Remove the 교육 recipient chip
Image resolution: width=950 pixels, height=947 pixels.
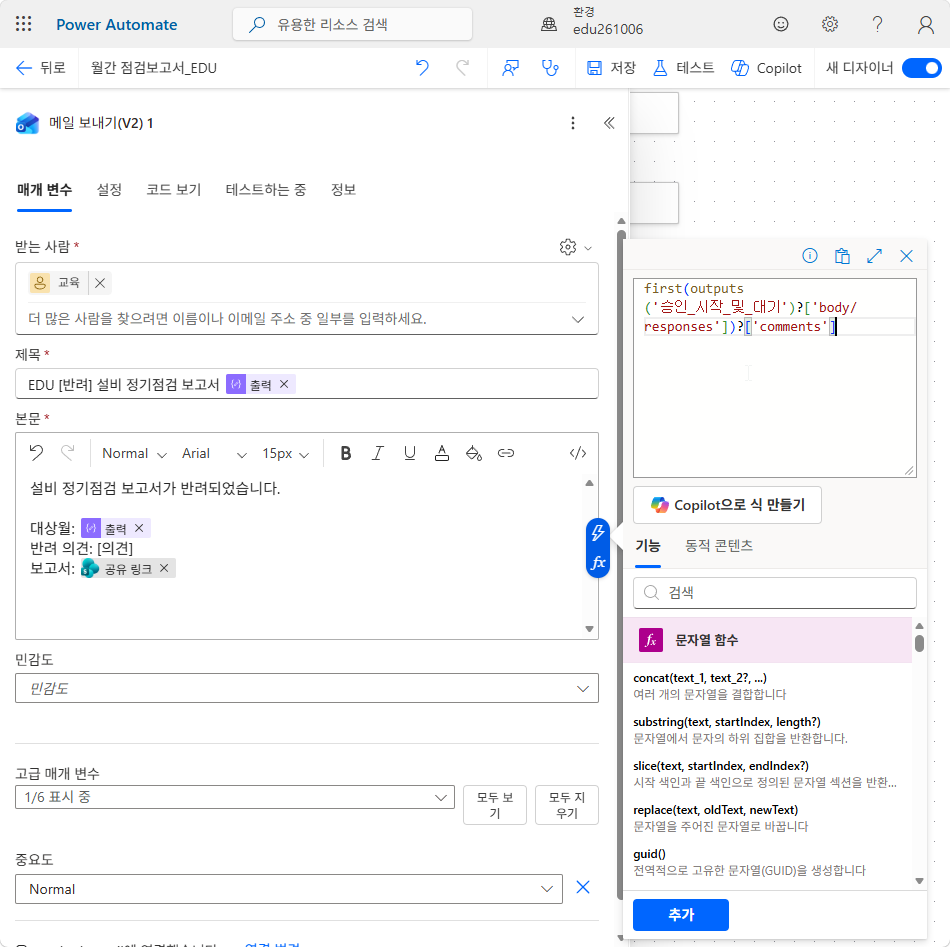(101, 283)
